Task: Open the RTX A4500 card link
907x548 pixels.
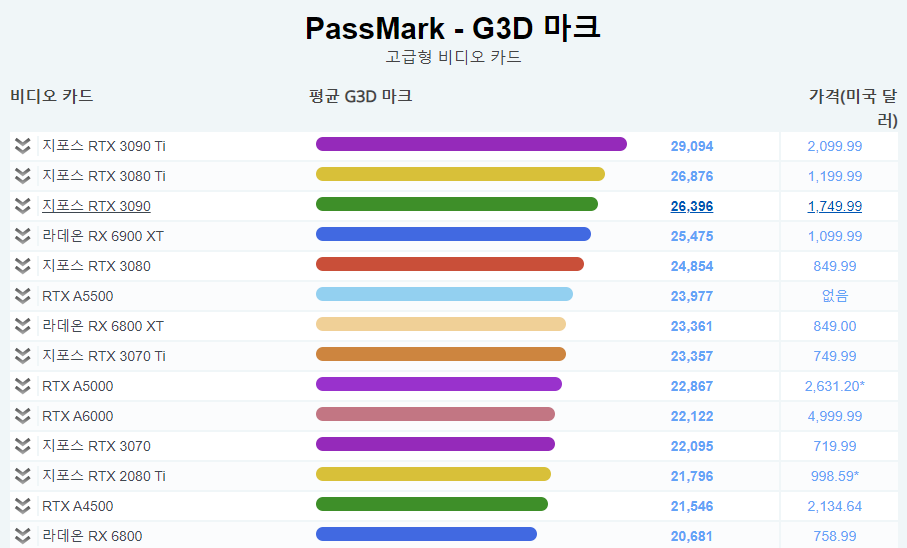Action: tap(78, 506)
